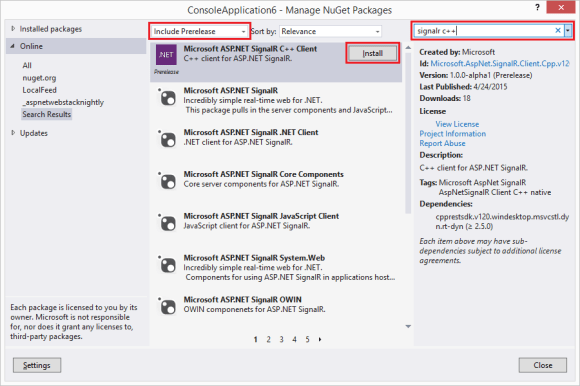Click the package list scroll up arrow
Viewport: 580px width, 386px height.
point(408,48)
